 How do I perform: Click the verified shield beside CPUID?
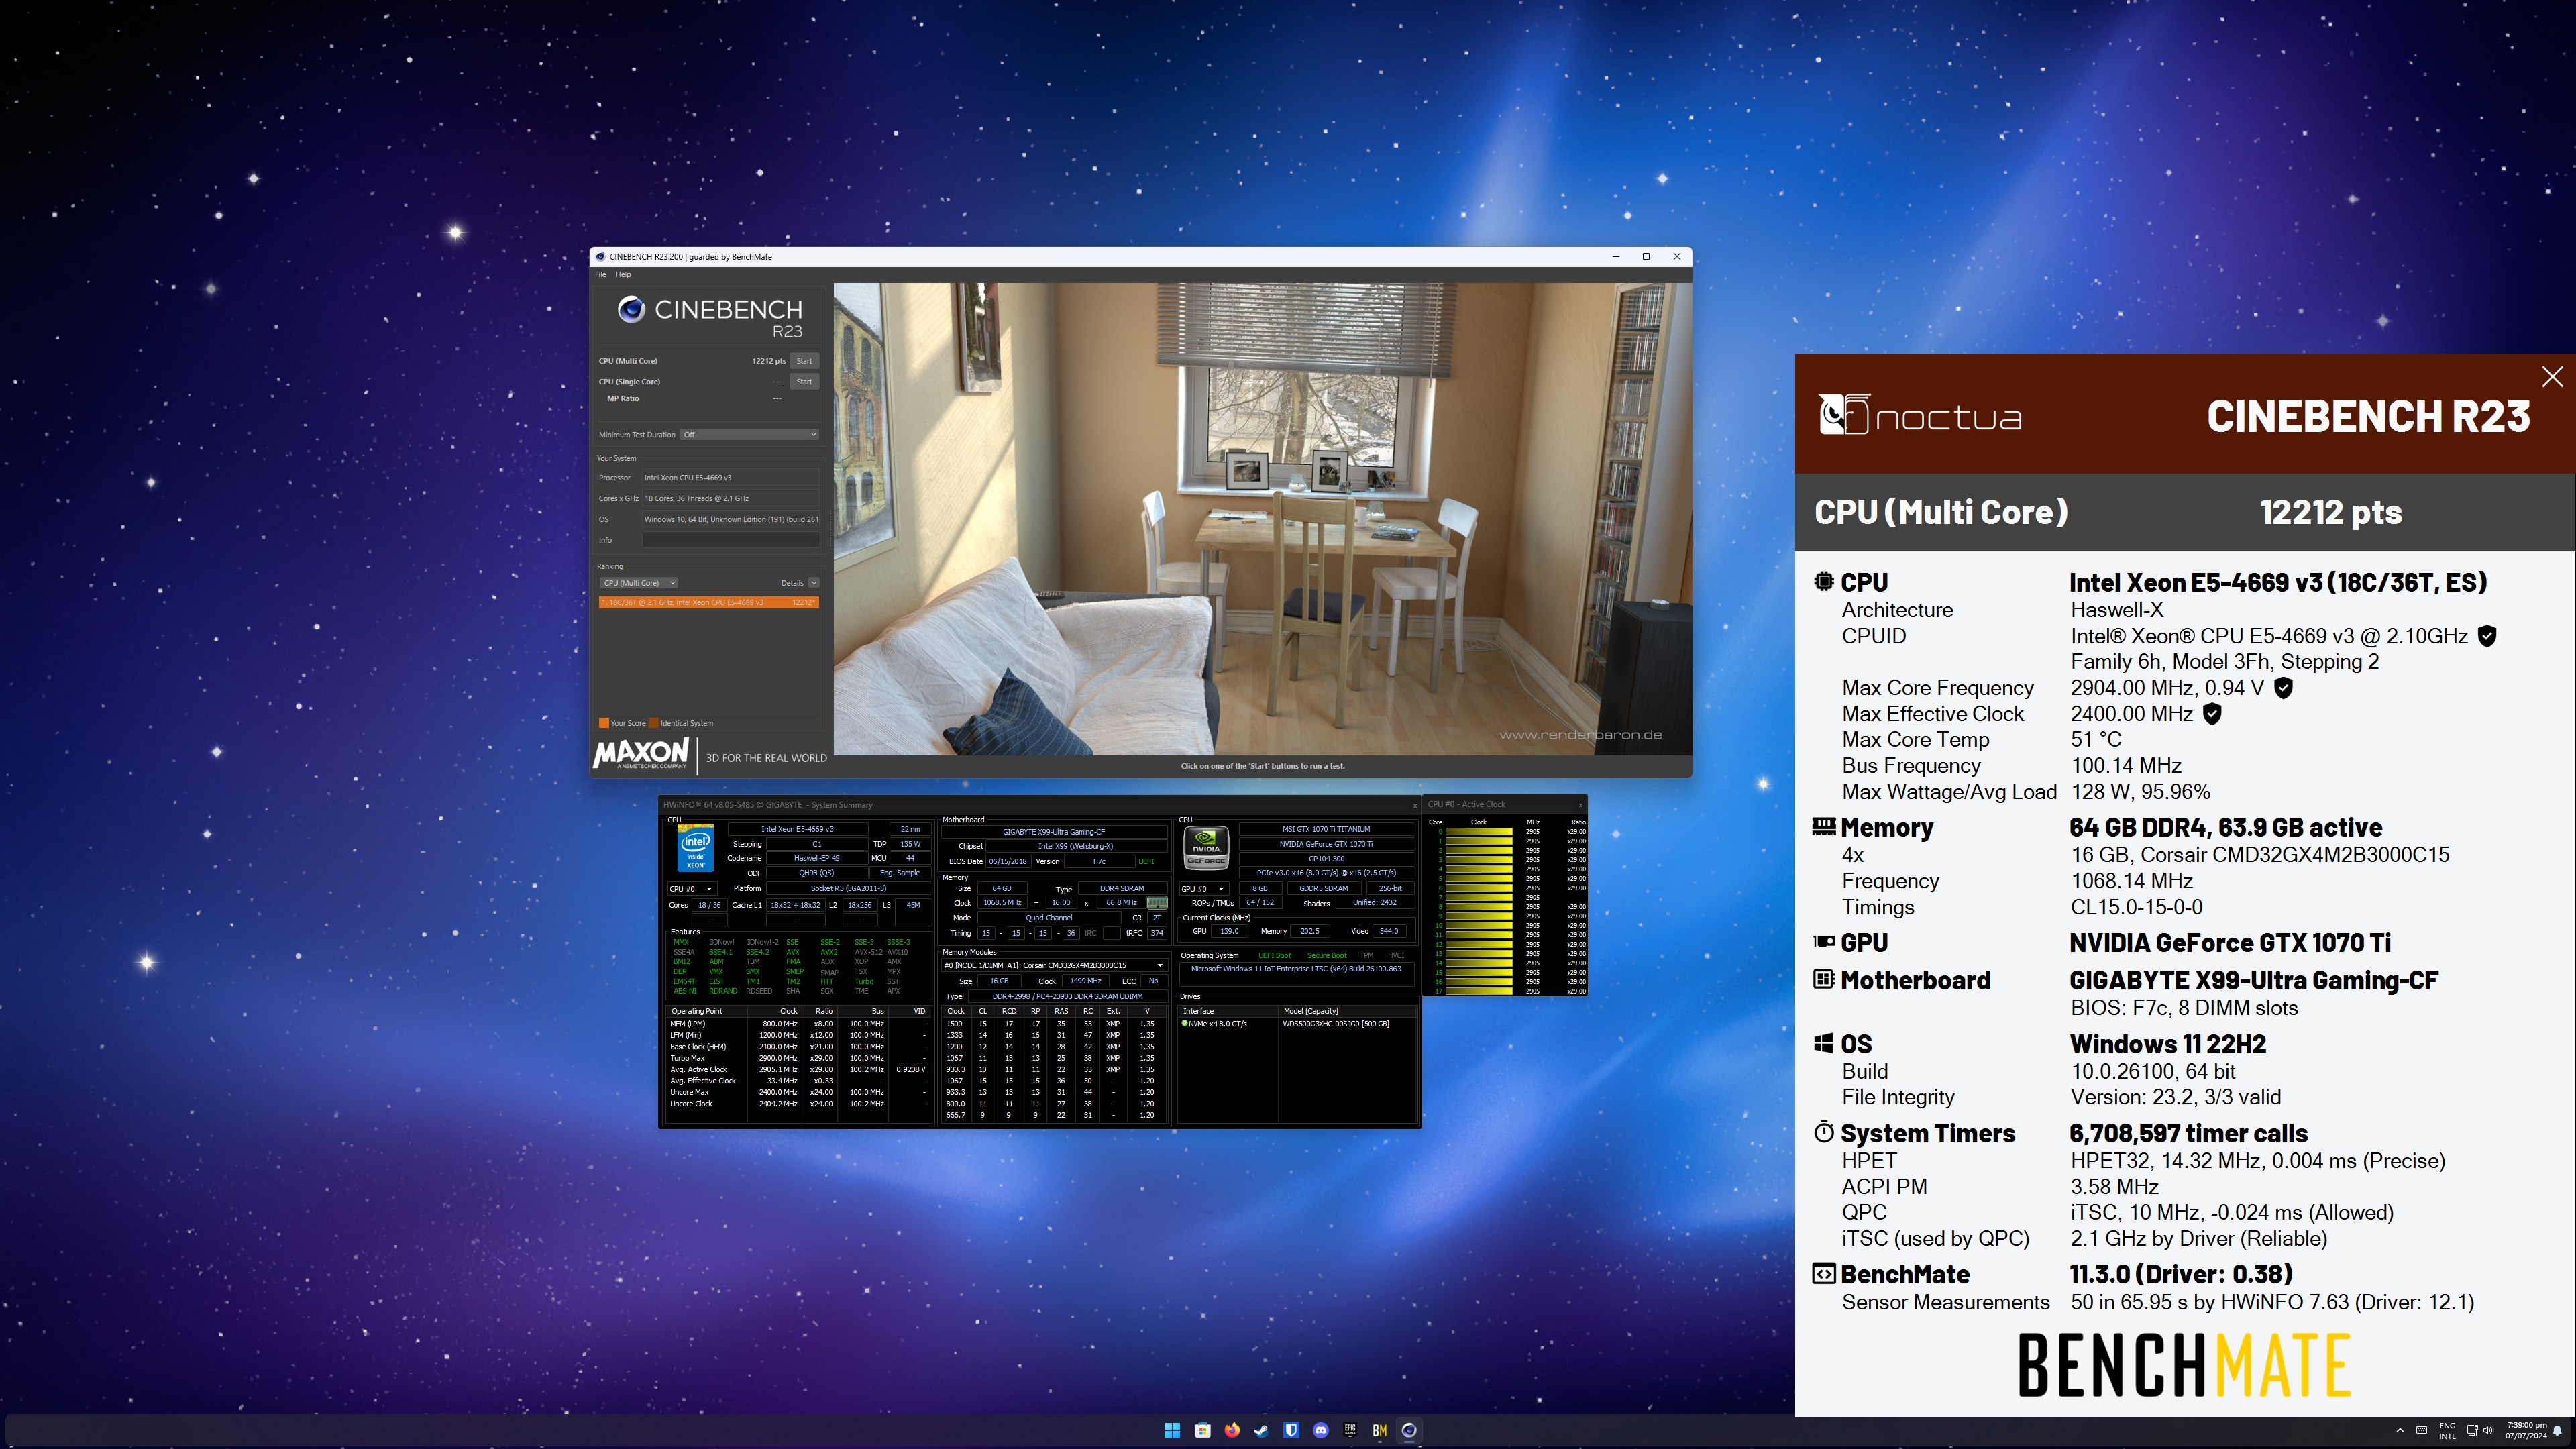[x=2488, y=636]
